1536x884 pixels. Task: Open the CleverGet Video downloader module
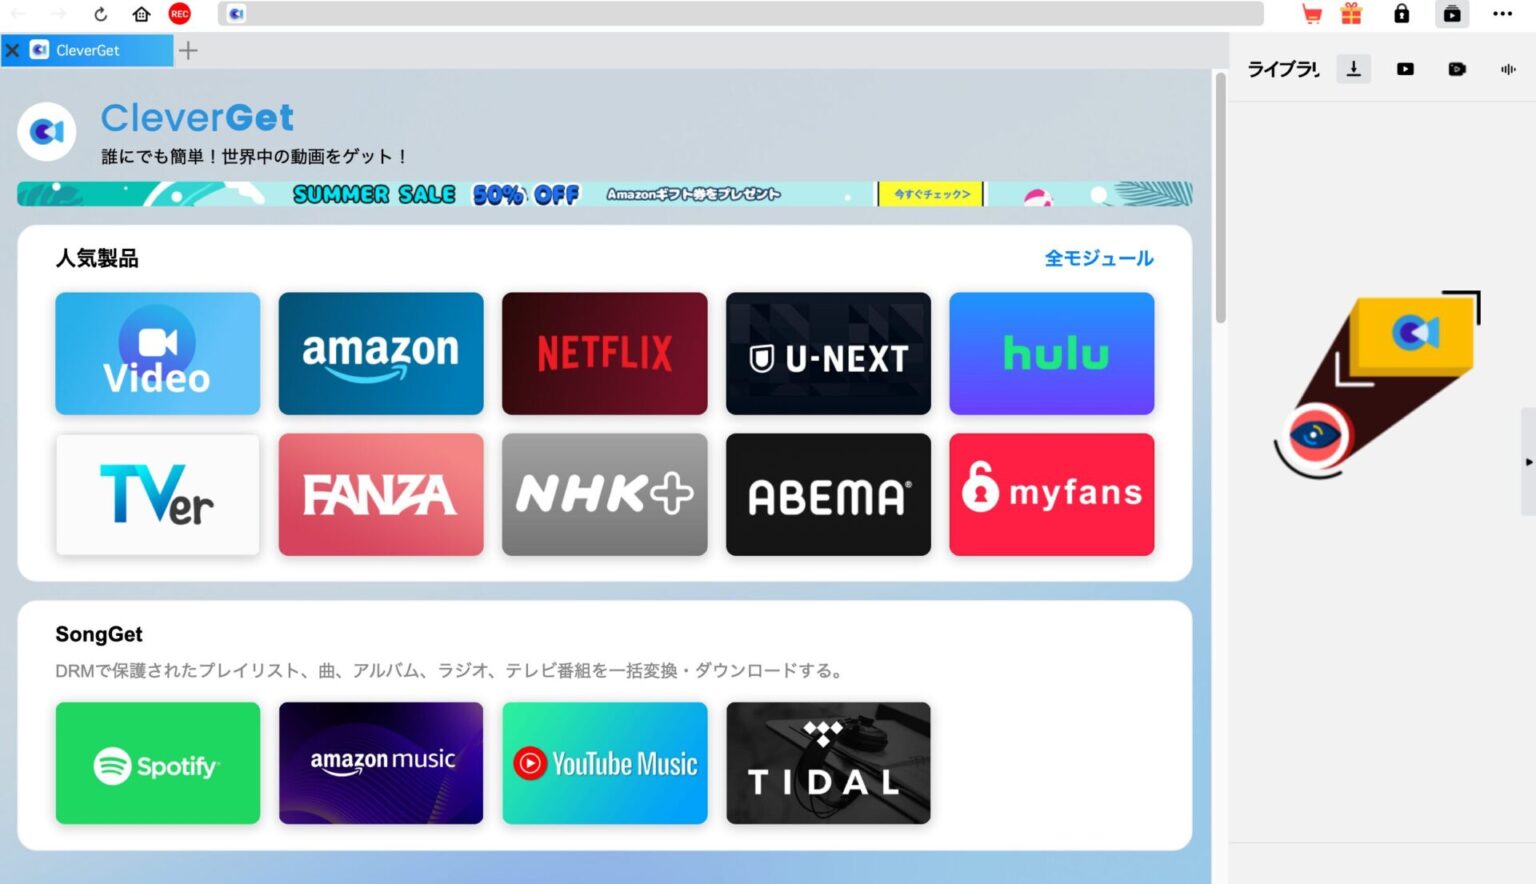tap(157, 353)
